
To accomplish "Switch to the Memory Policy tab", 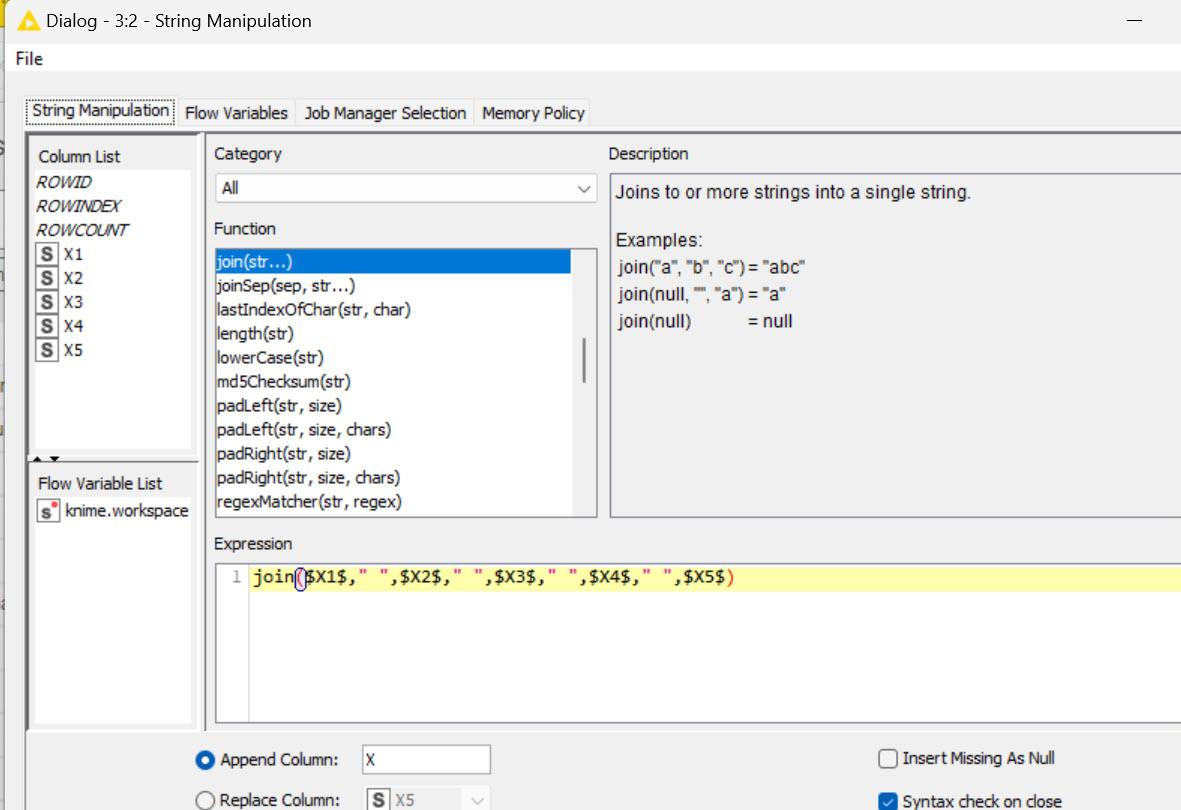I will (x=533, y=113).
